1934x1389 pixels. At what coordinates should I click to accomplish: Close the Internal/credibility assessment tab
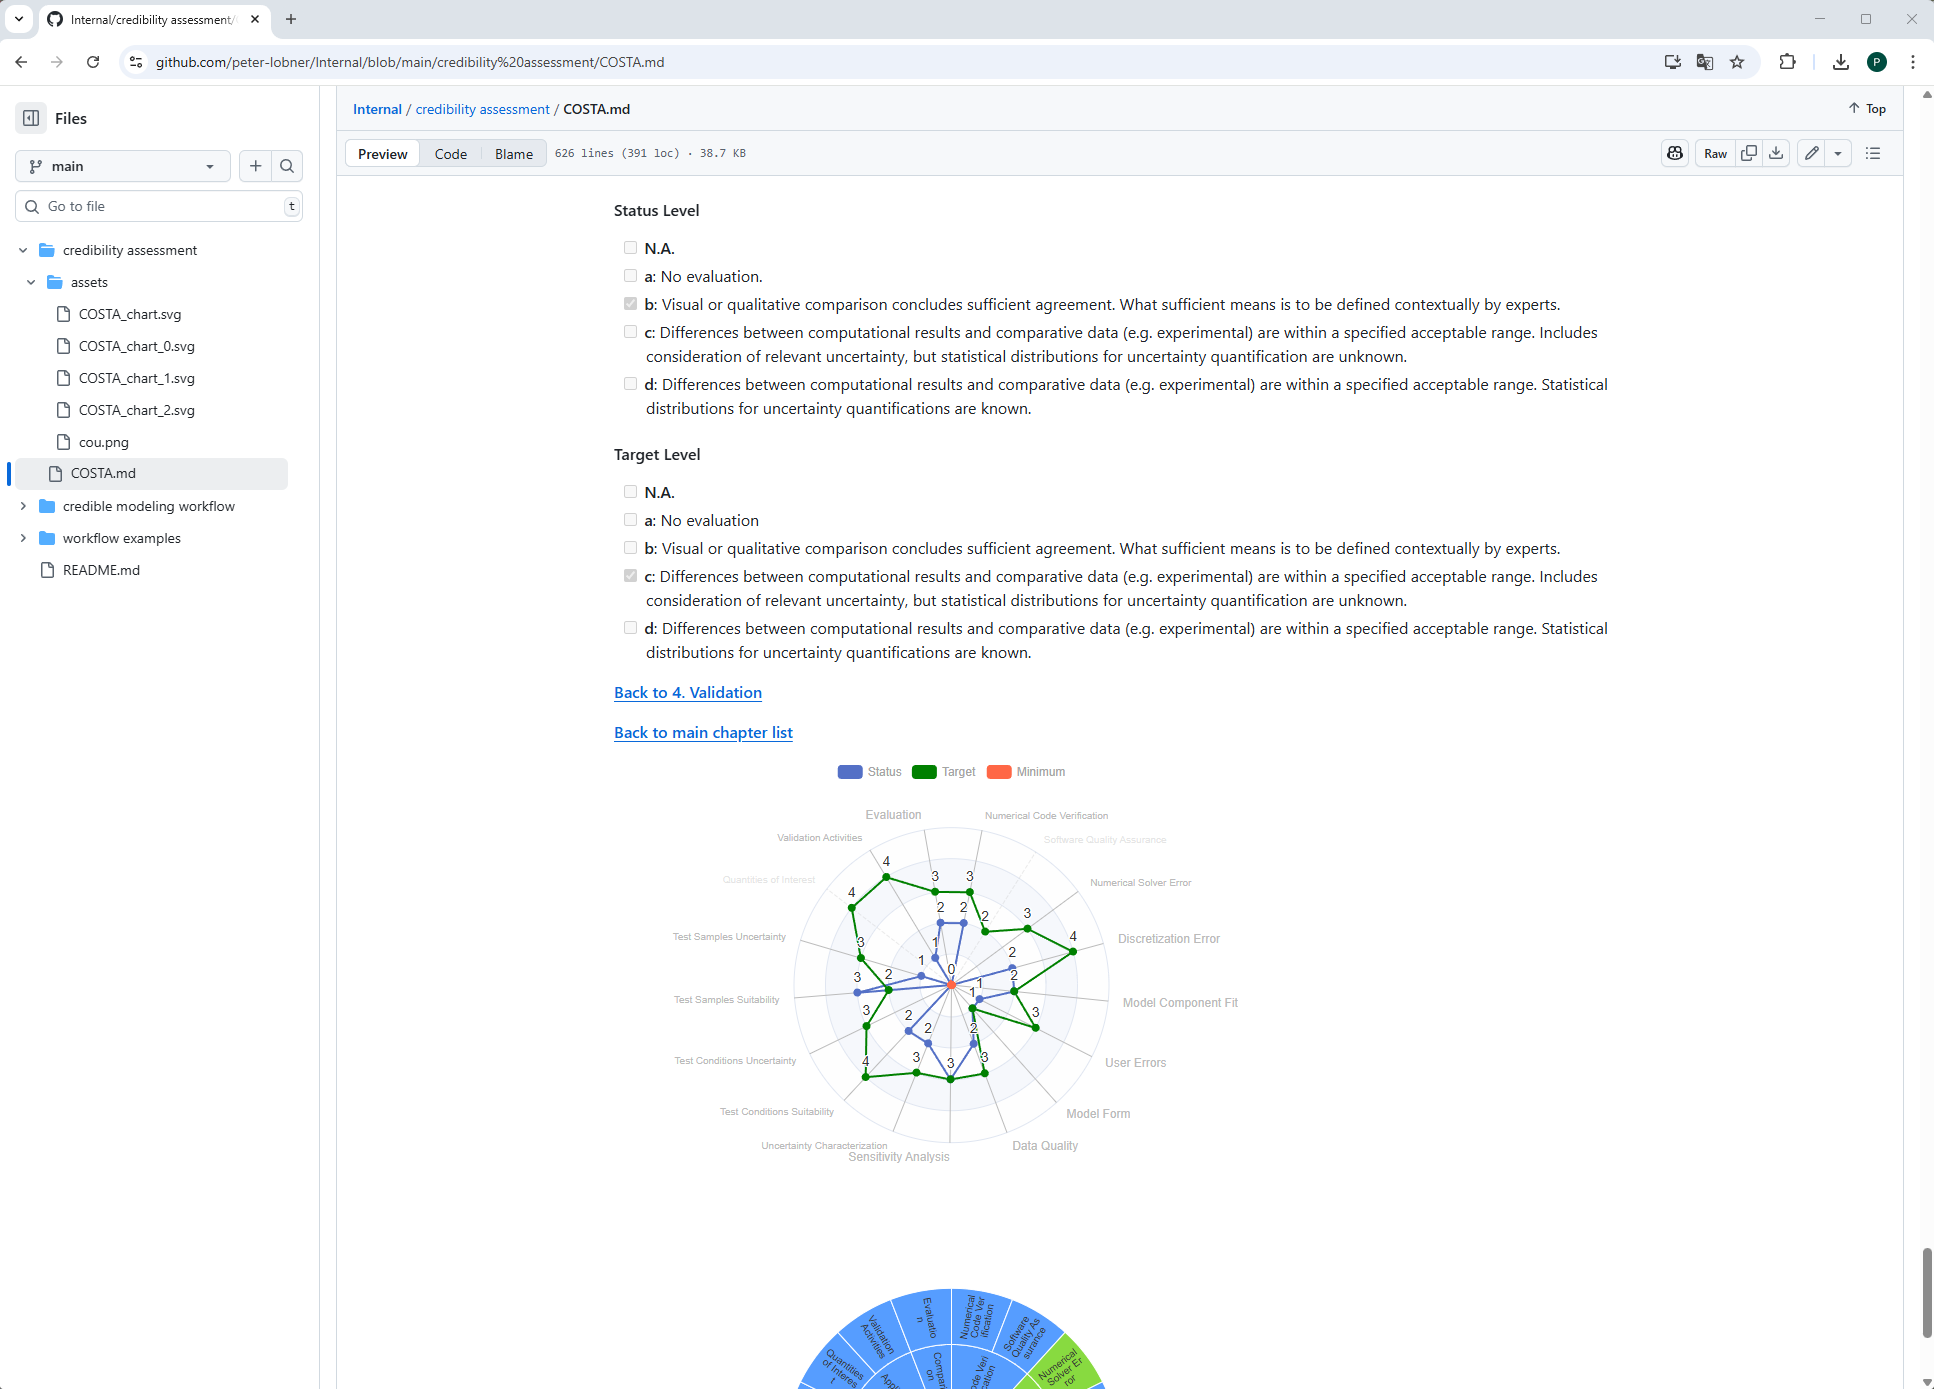click(x=255, y=19)
